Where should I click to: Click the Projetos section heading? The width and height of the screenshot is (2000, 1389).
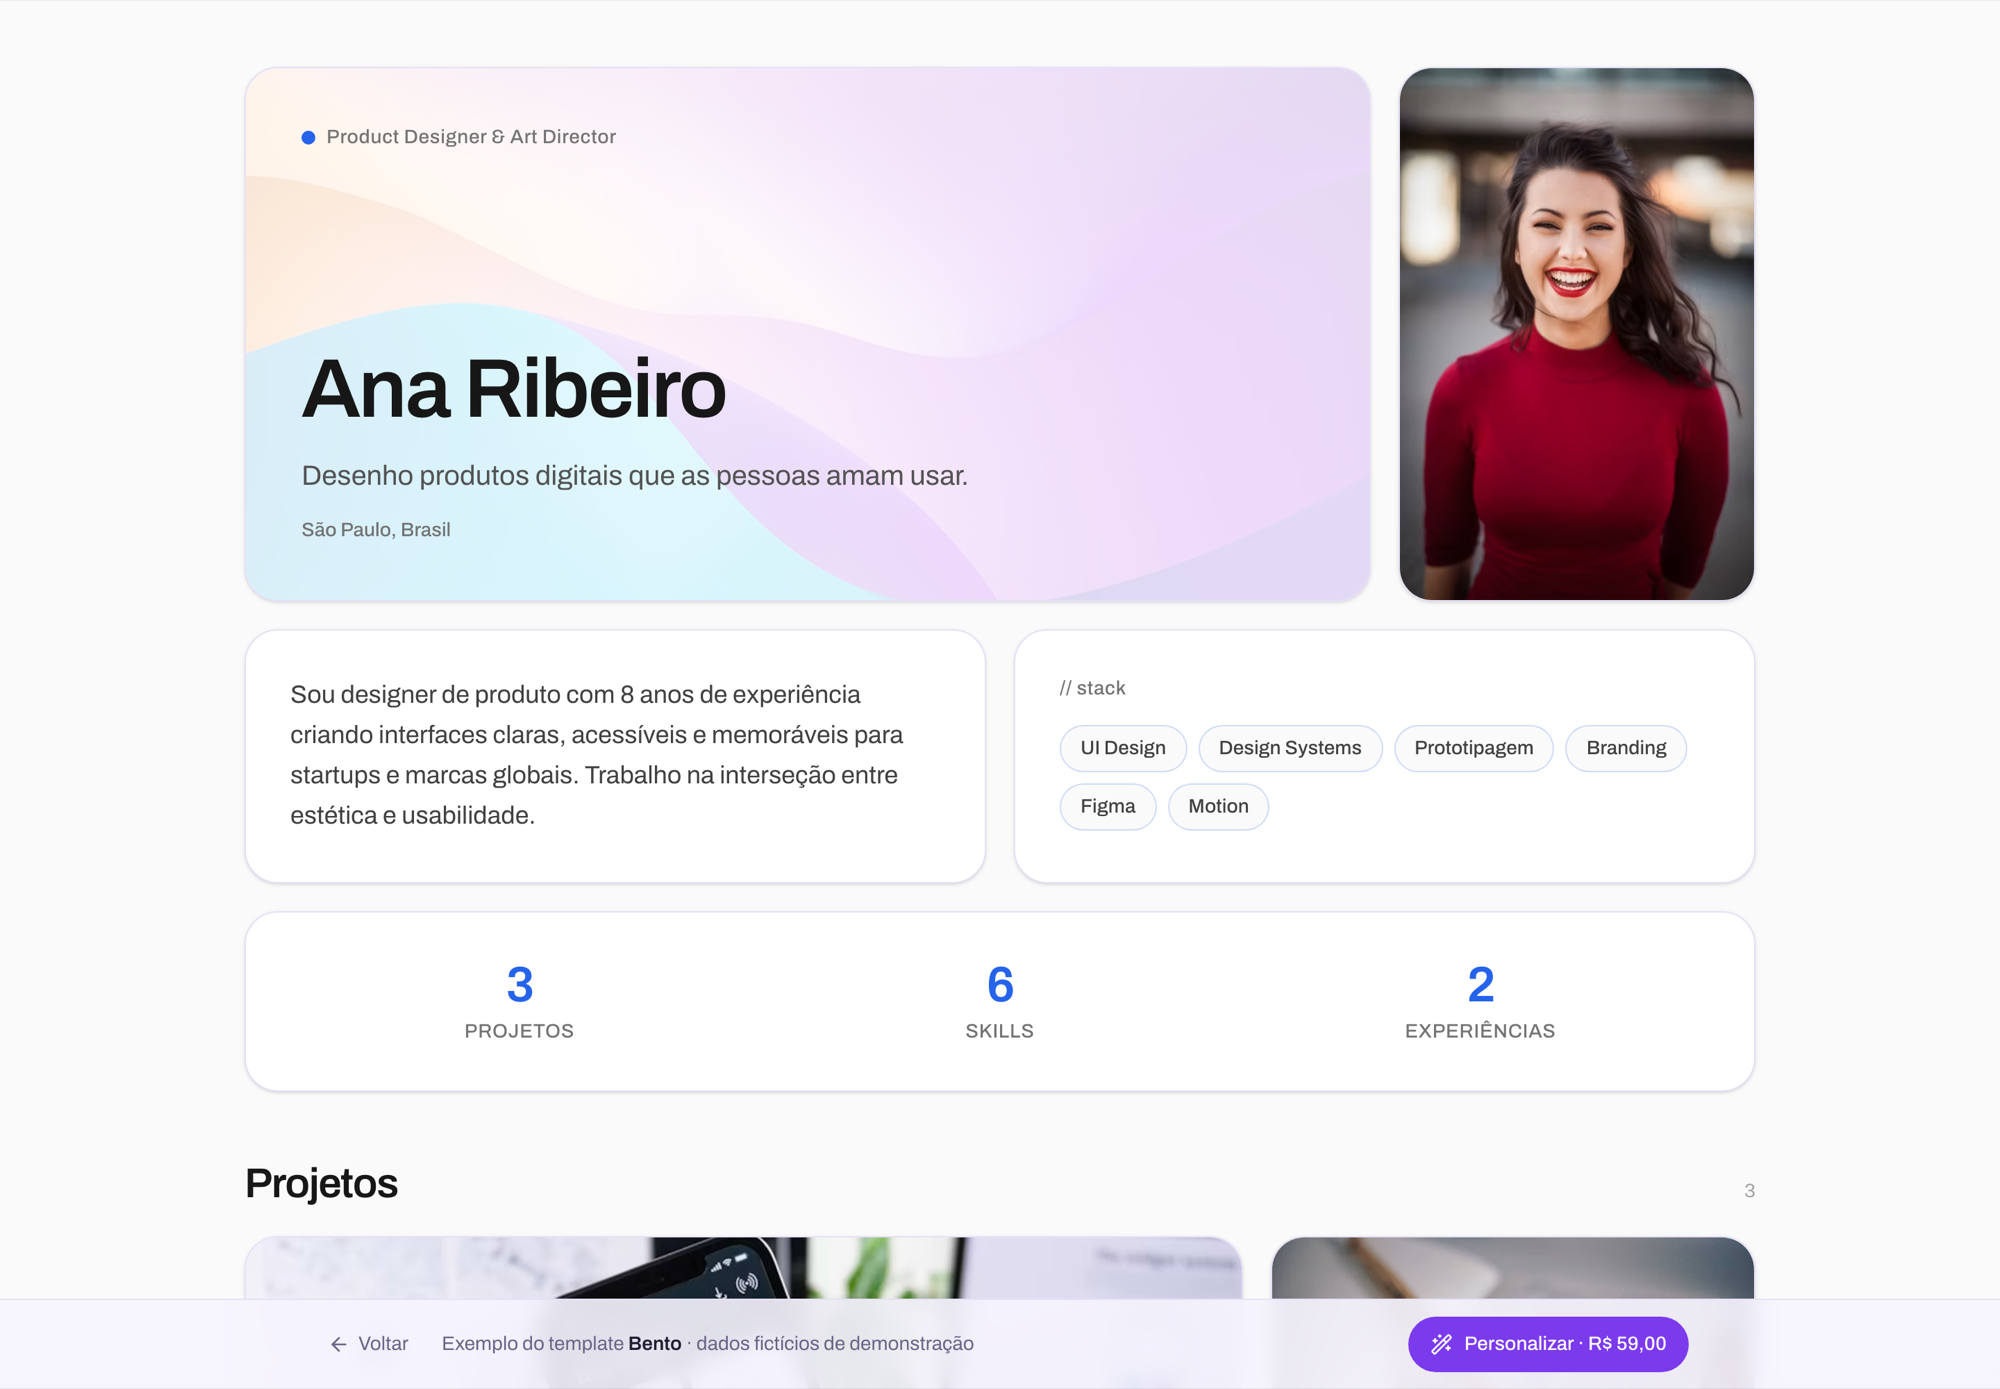point(321,1184)
